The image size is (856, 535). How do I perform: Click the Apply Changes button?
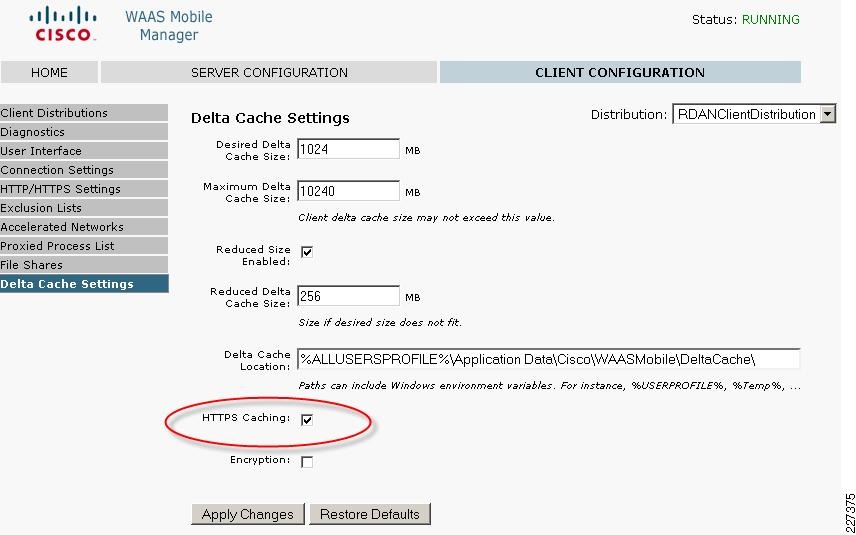tap(248, 514)
